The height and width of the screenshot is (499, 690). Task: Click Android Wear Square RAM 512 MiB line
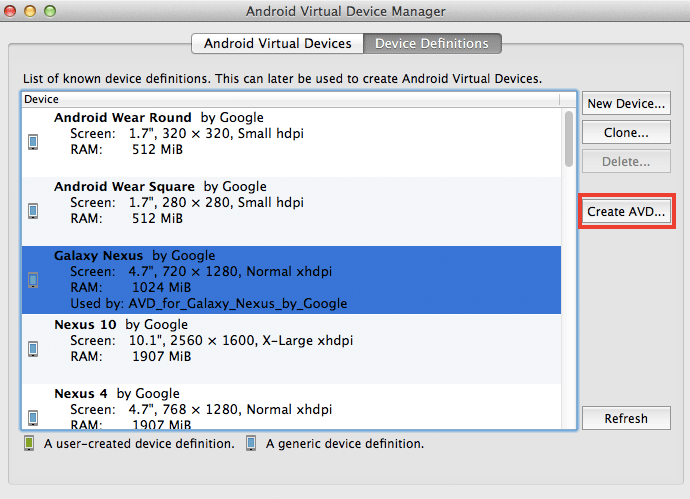126,219
